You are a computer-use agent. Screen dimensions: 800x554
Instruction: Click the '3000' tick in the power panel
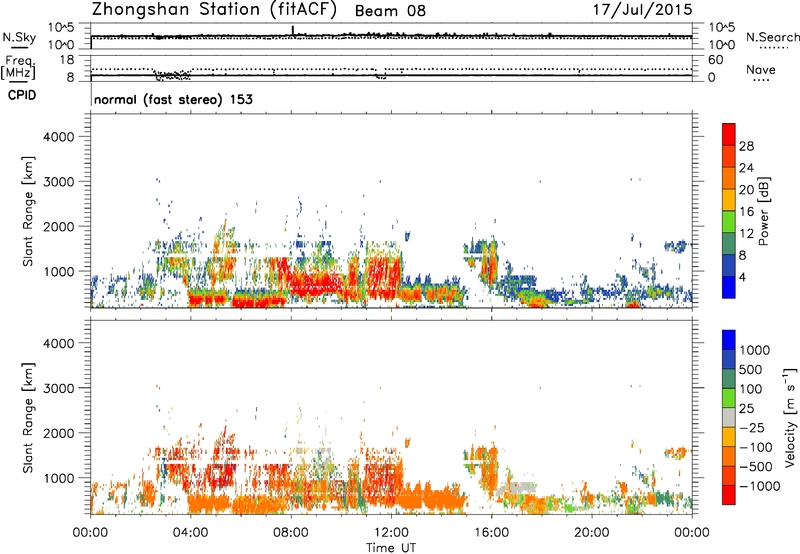pyautogui.click(x=59, y=182)
